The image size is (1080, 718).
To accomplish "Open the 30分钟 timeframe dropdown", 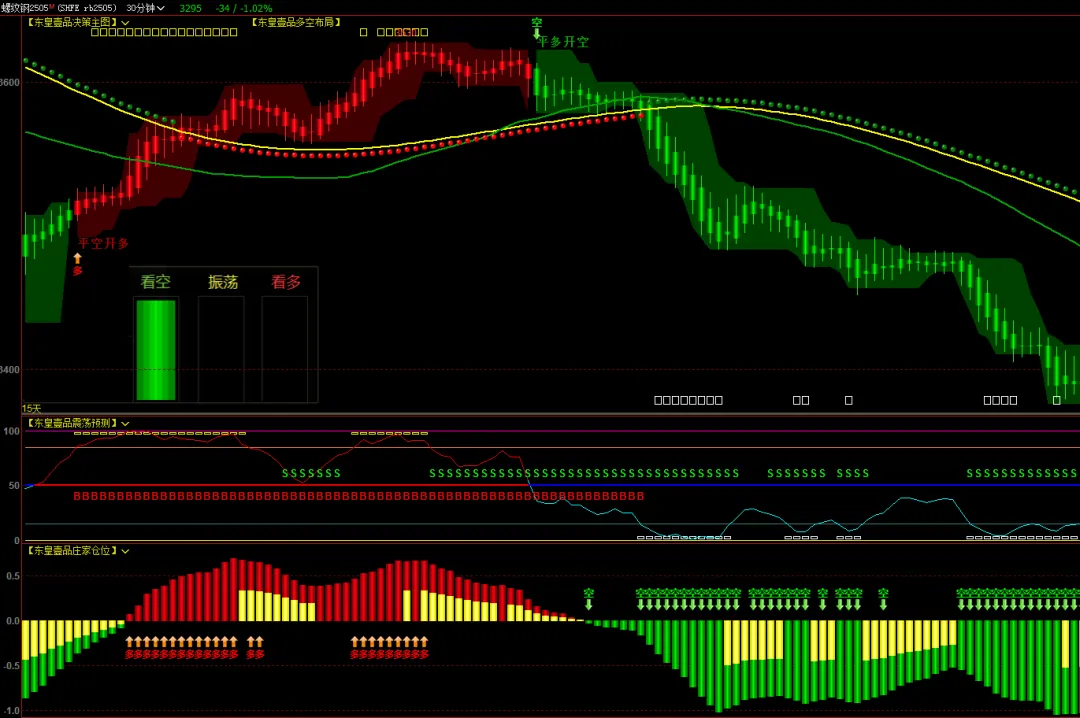I will pos(145,8).
